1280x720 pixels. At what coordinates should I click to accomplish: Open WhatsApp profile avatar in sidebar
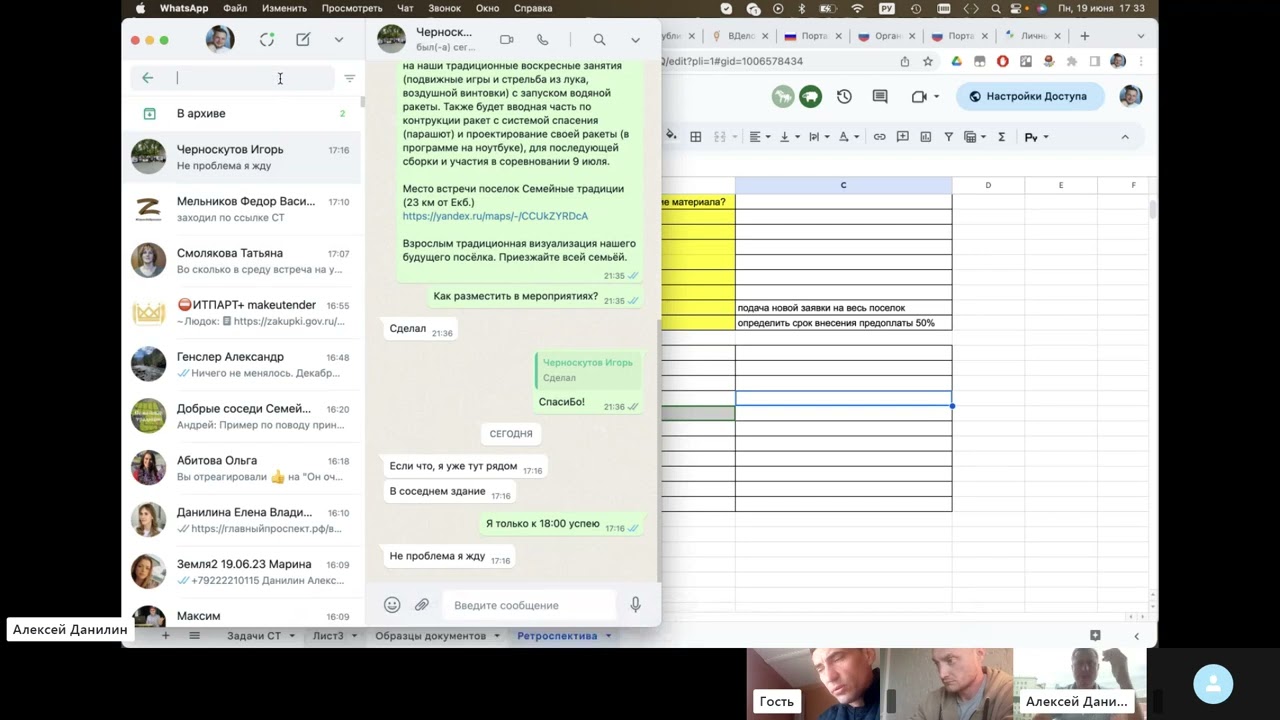tap(220, 40)
